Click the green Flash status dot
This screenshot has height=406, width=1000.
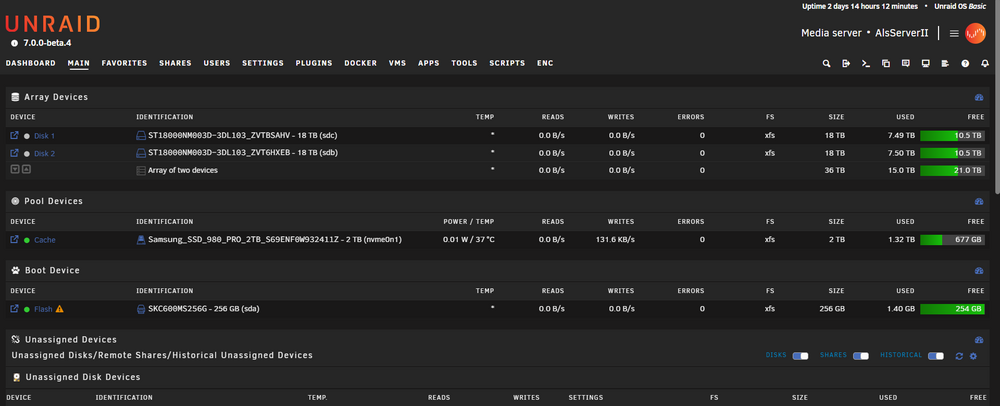(x=27, y=310)
